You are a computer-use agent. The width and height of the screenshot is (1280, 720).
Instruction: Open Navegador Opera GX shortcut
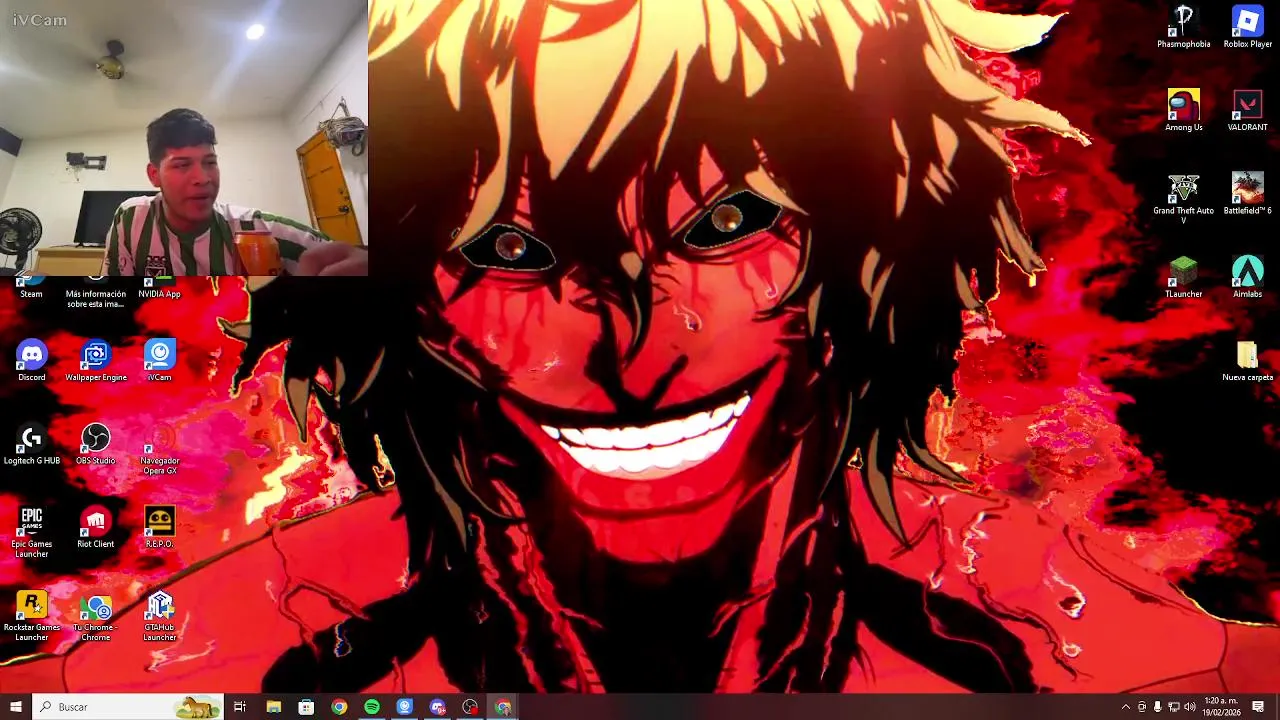click(x=160, y=450)
